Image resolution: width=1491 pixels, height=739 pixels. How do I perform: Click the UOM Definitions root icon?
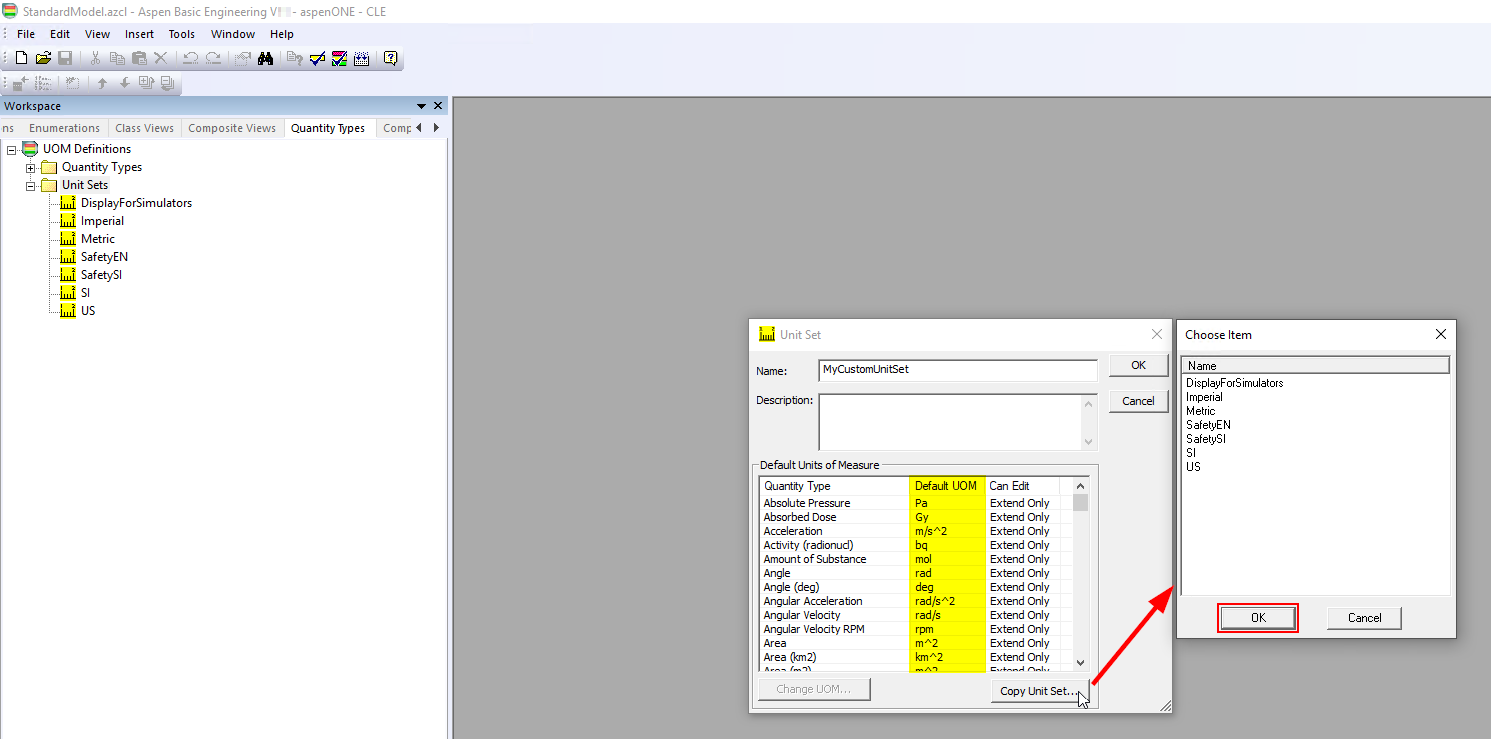30,149
